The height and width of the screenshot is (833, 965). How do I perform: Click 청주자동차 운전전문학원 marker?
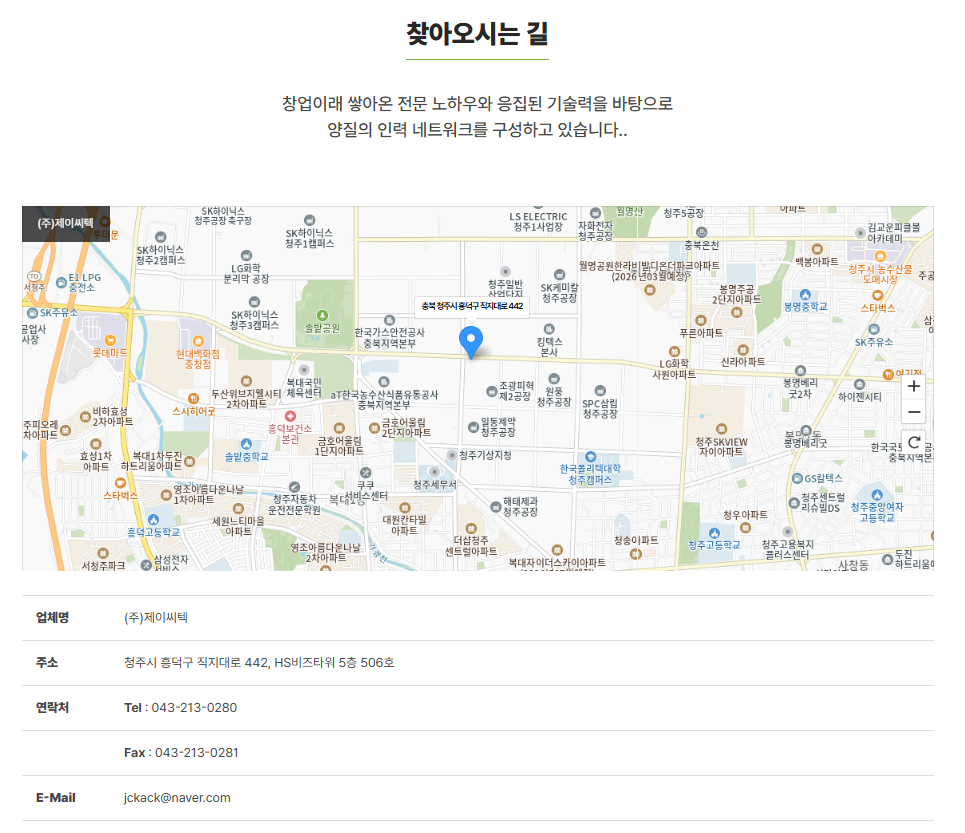[294, 487]
